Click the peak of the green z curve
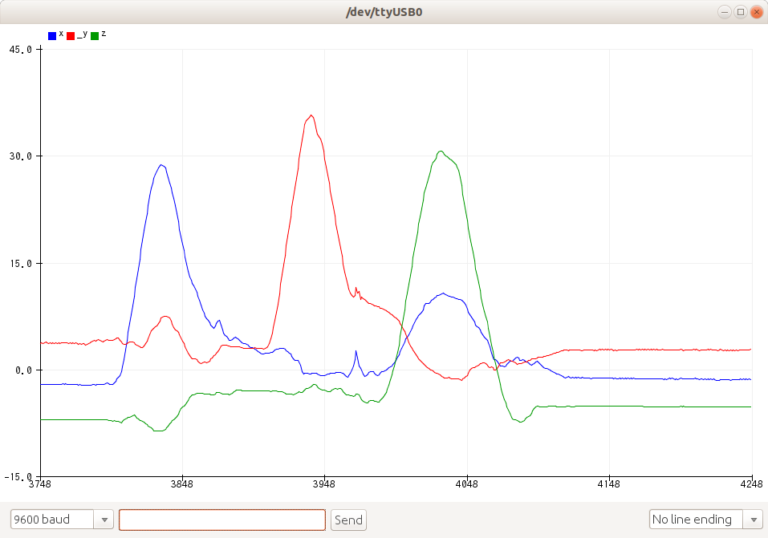768x538 pixels. point(441,152)
